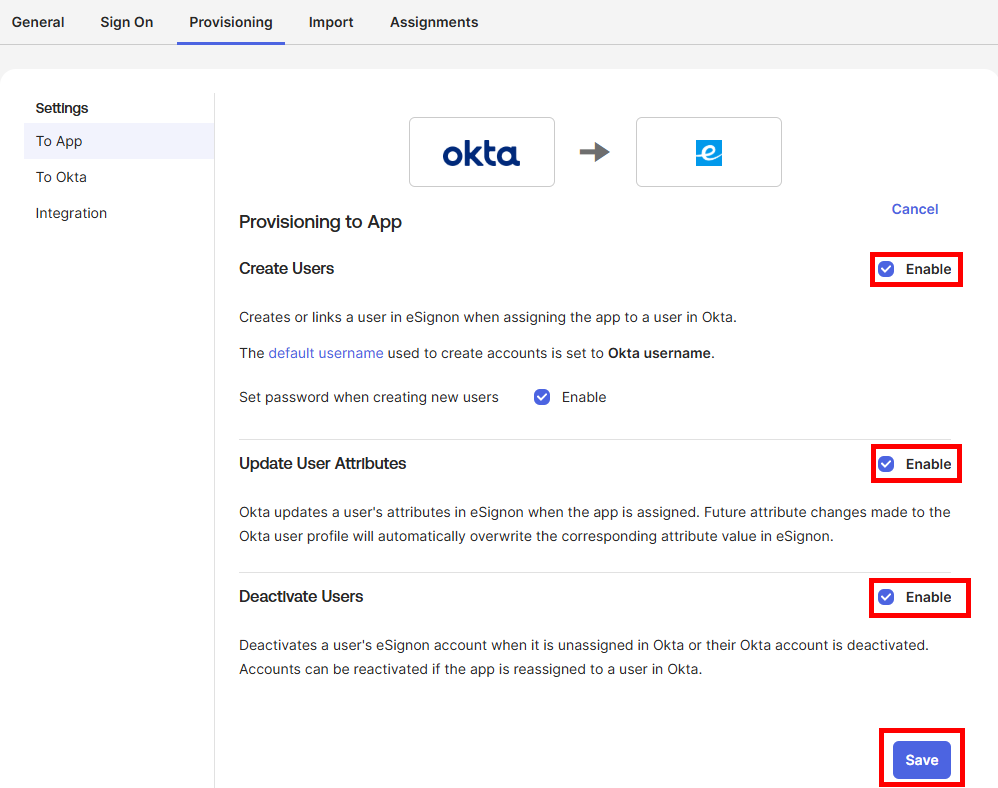Click the Provisioning to App heading
The image size is (998, 788).
(320, 222)
